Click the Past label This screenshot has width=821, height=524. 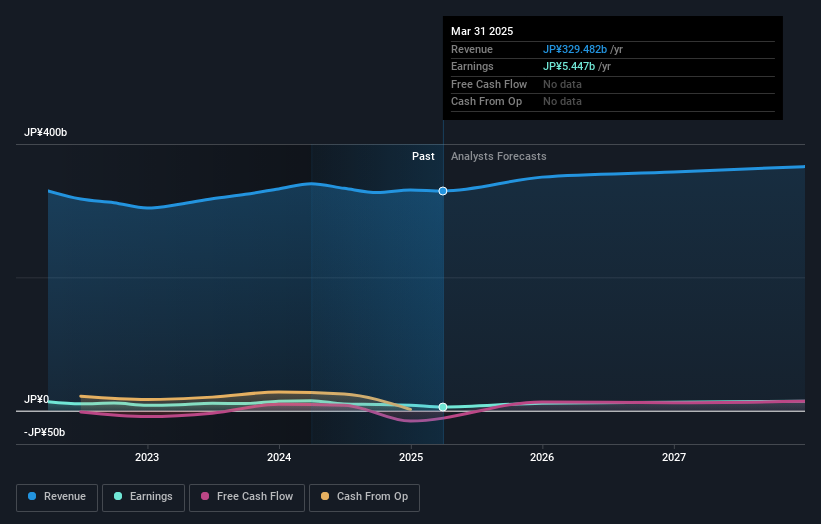coord(423,157)
